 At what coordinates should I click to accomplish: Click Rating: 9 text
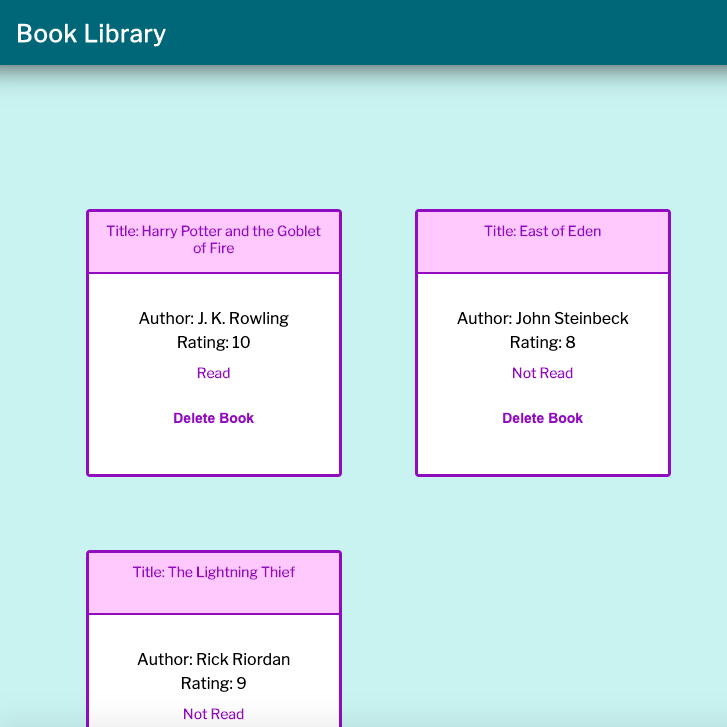(213, 683)
